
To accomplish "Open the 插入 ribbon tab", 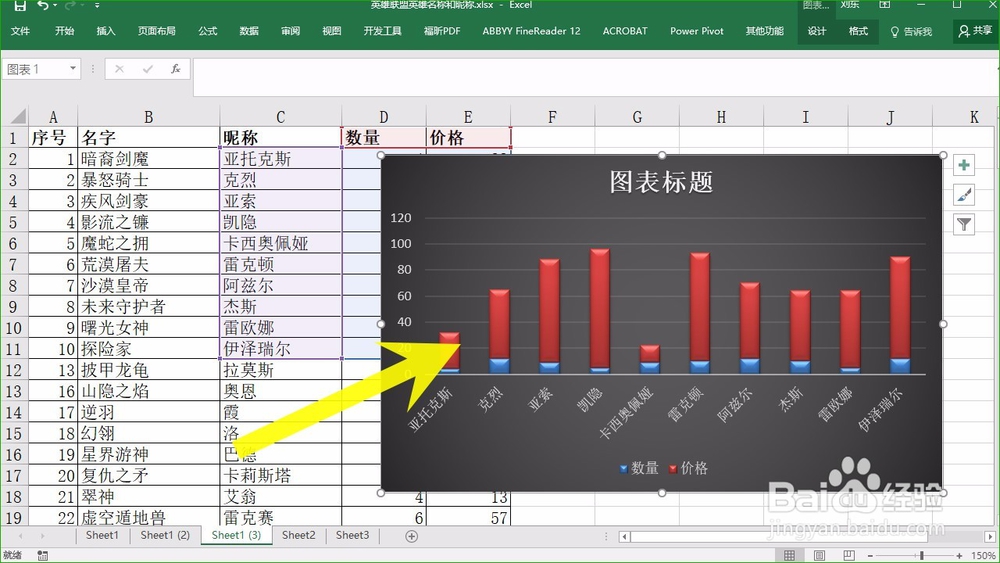I will click(x=106, y=31).
